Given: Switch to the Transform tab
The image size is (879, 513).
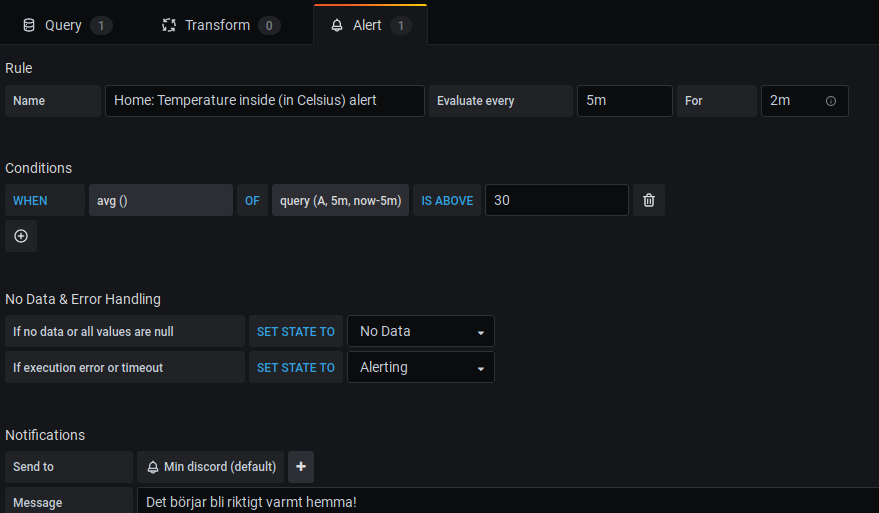Looking at the screenshot, I should pos(217,25).
